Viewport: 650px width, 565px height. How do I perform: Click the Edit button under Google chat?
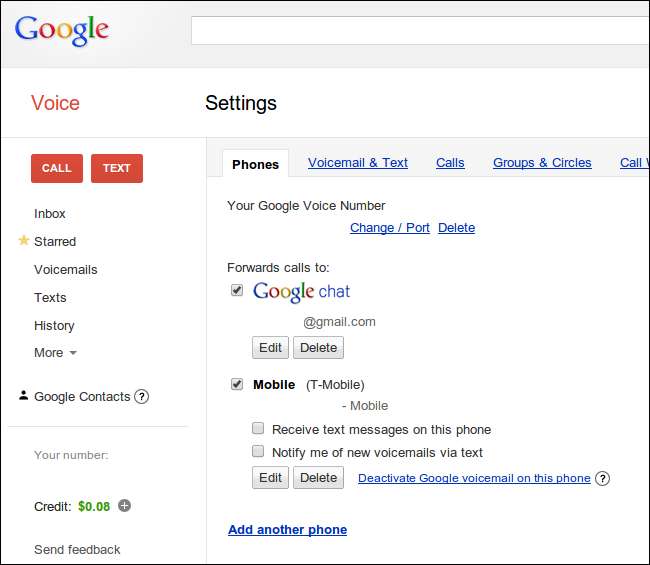pyautogui.click(x=270, y=347)
